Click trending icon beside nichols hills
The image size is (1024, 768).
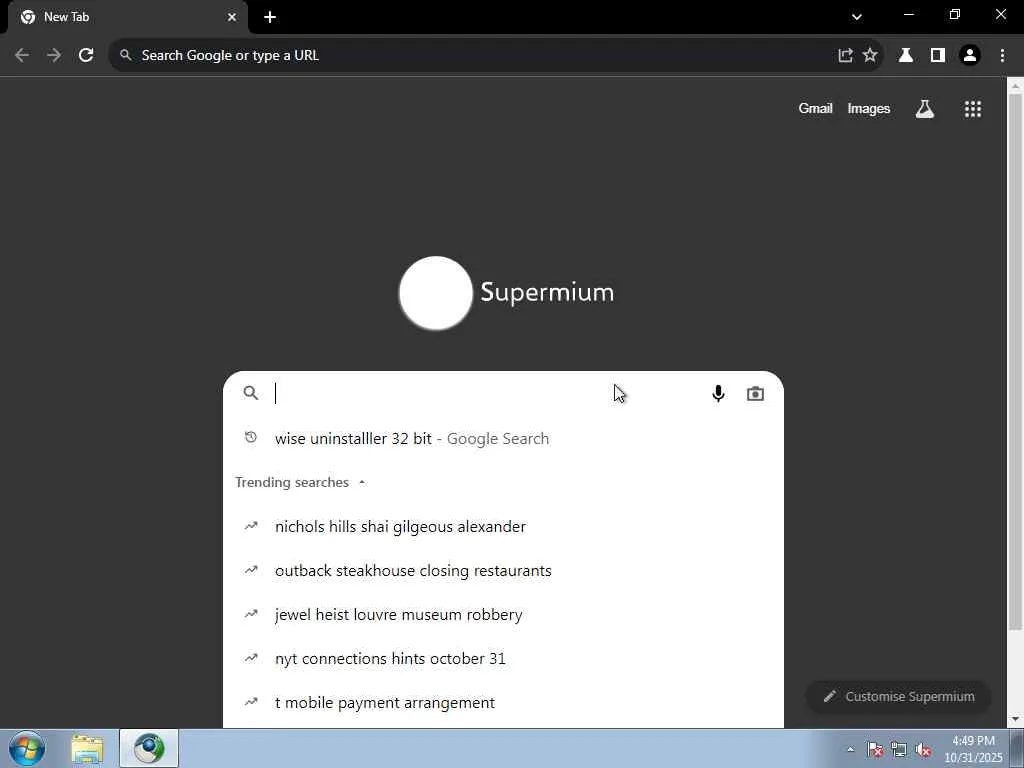coord(251,526)
